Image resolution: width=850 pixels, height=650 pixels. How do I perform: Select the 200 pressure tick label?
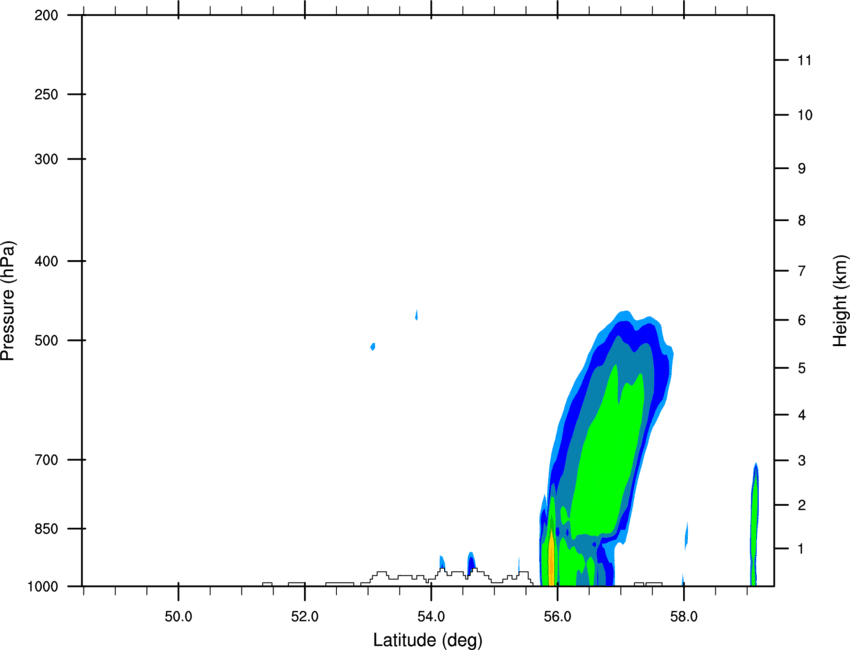pyautogui.click(x=46, y=16)
